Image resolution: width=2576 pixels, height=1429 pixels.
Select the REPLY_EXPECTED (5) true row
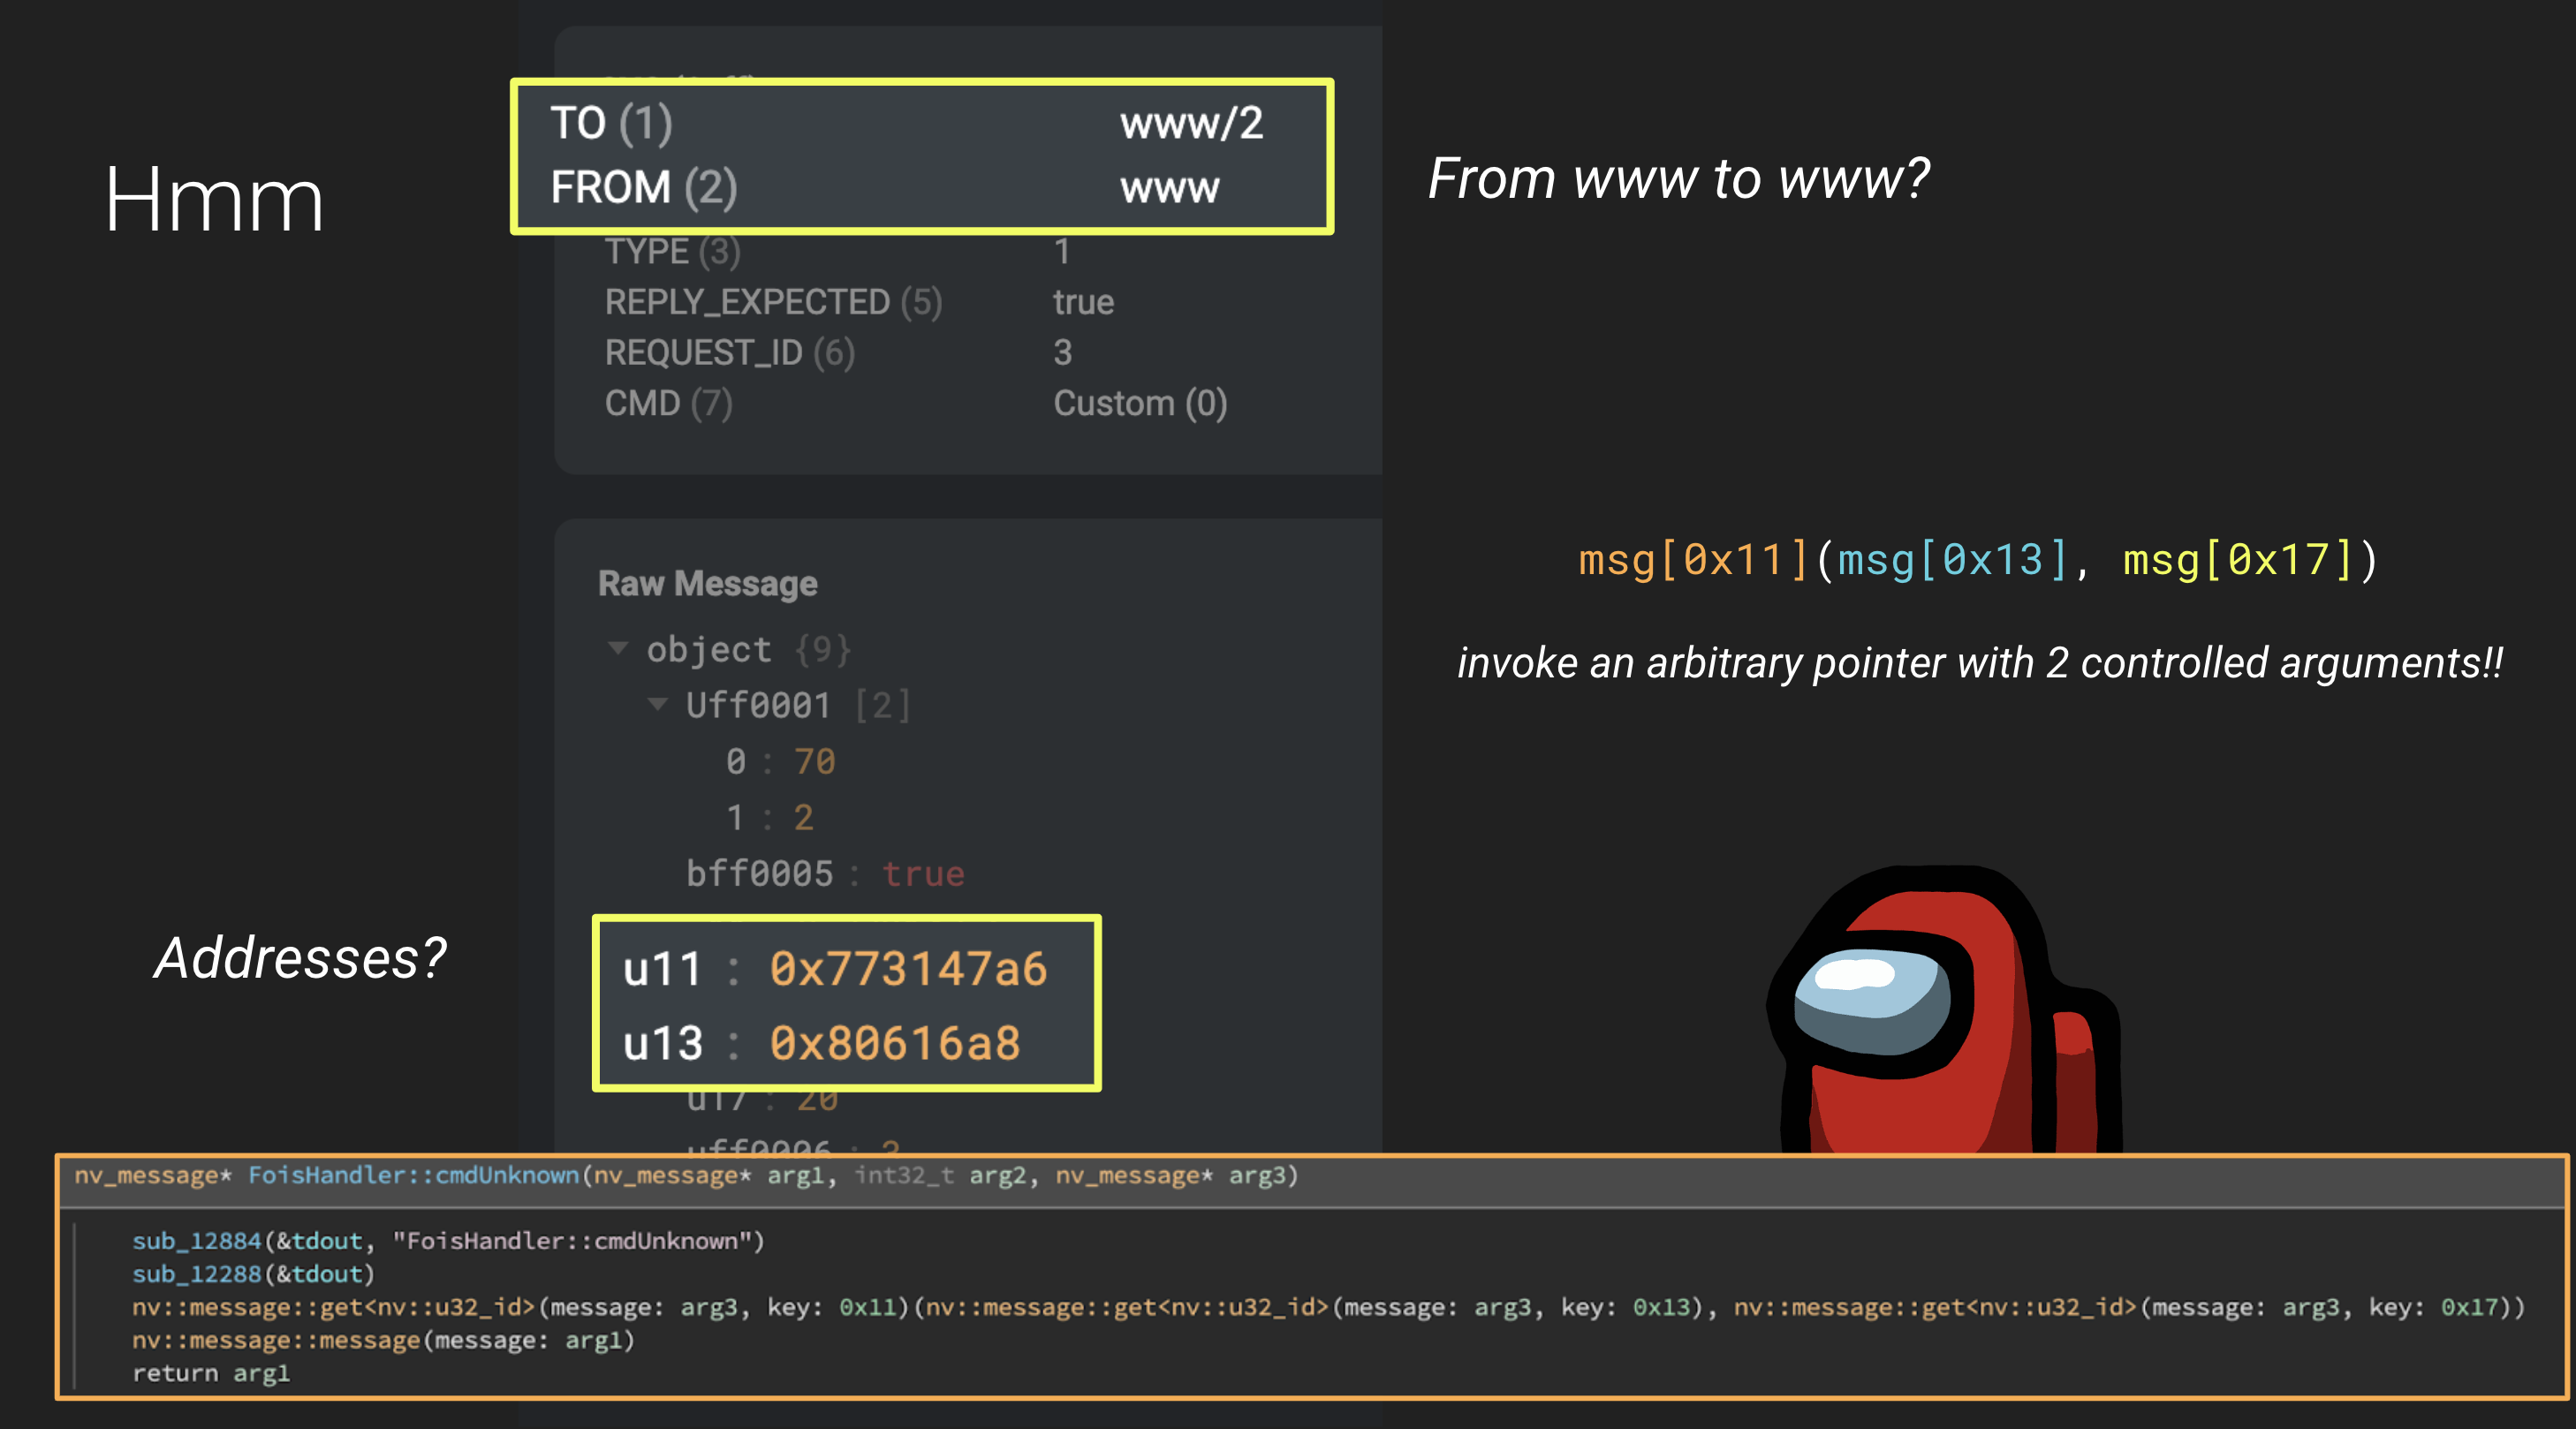pos(858,302)
